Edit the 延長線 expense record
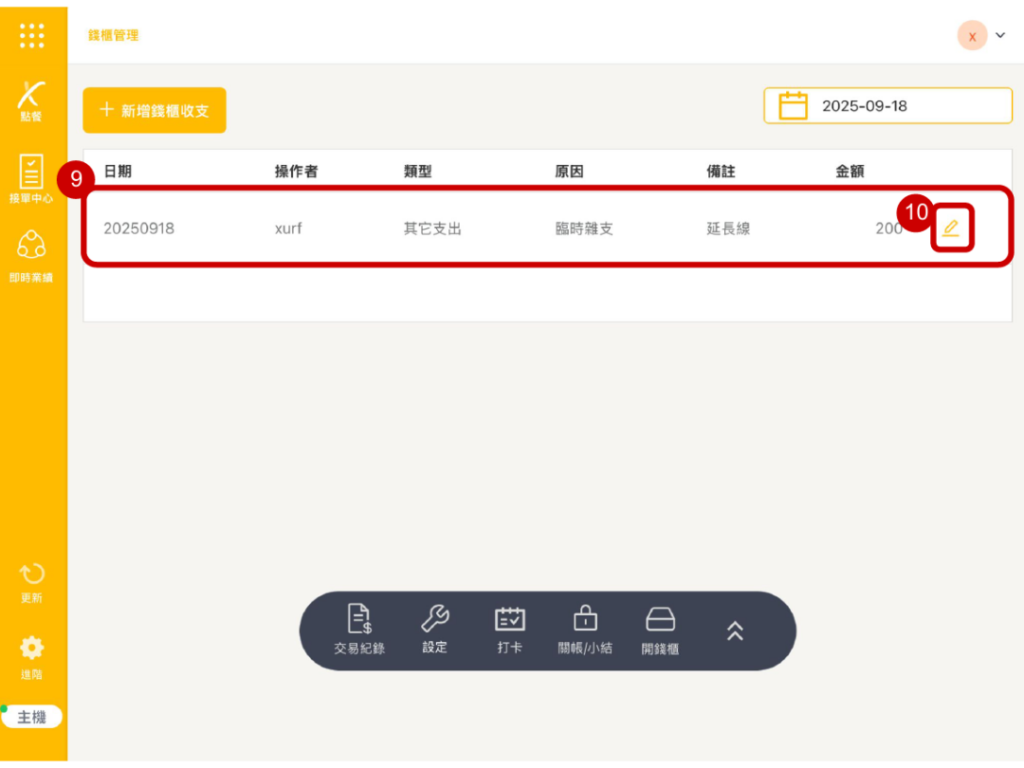The image size is (1024, 768). click(x=951, y=229)
